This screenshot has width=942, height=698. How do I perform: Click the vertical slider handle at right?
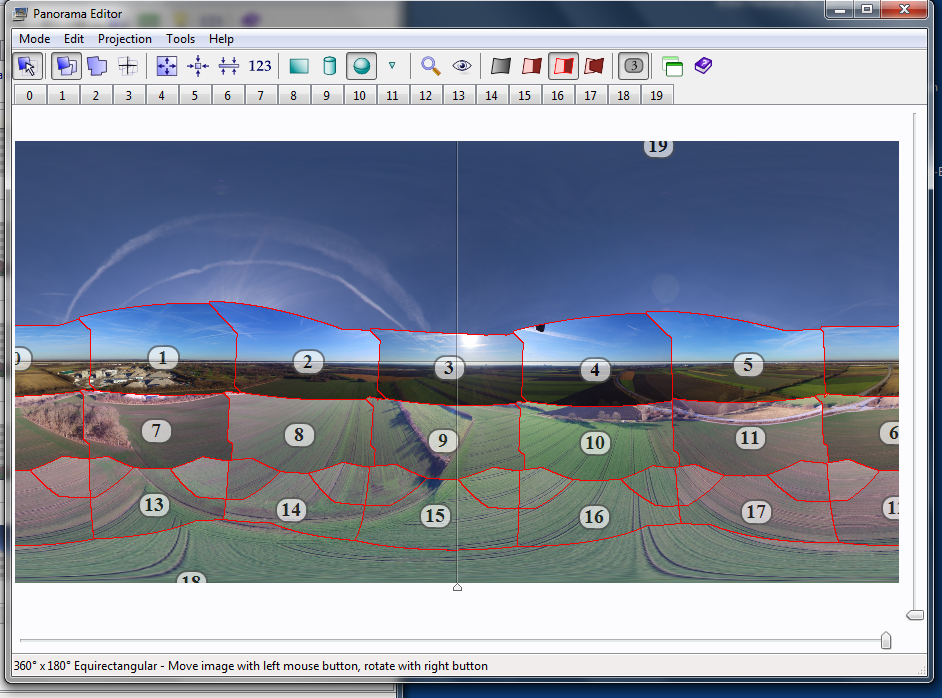point(914,614)
